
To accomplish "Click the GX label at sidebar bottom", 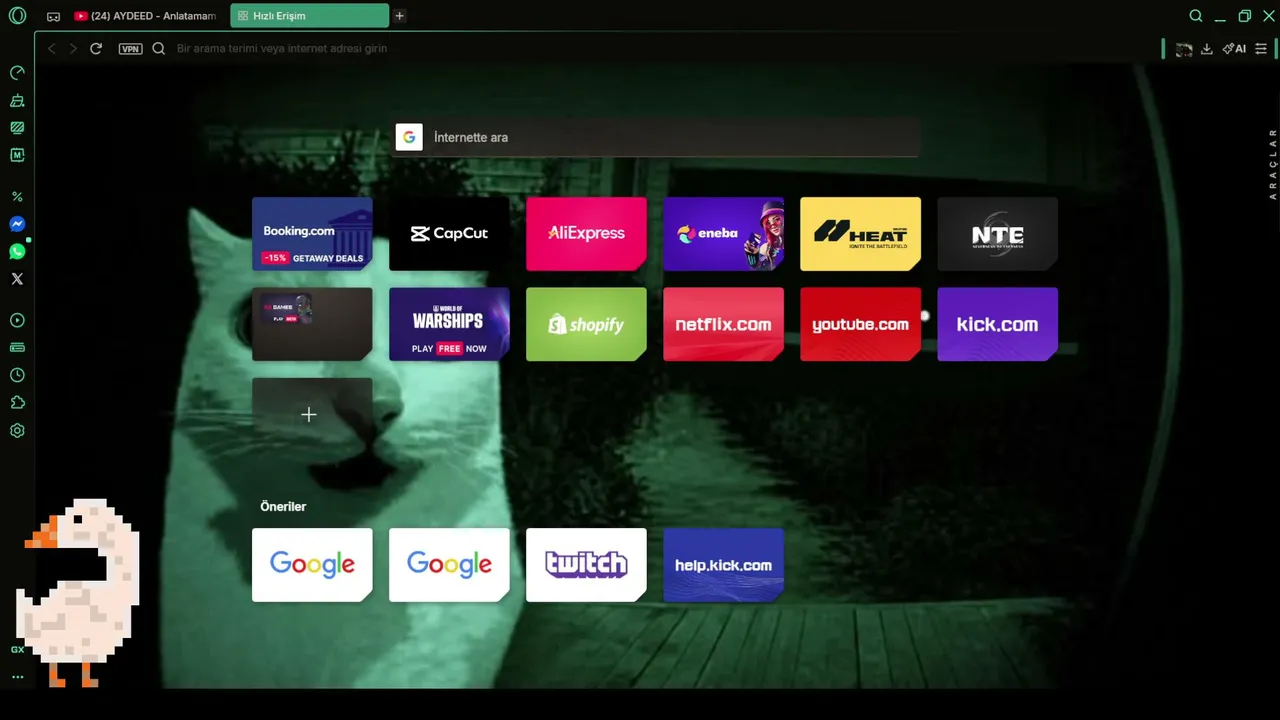I will 17,650.
